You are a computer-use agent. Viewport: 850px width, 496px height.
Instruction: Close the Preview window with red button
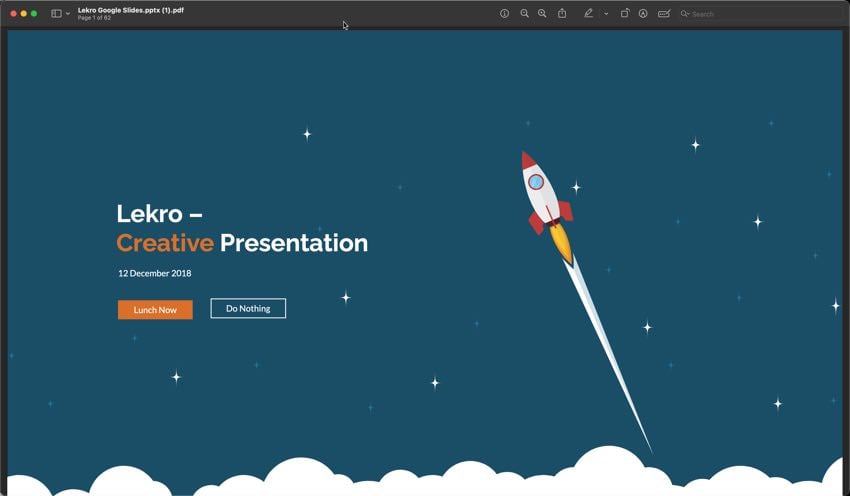click(13, 14)
